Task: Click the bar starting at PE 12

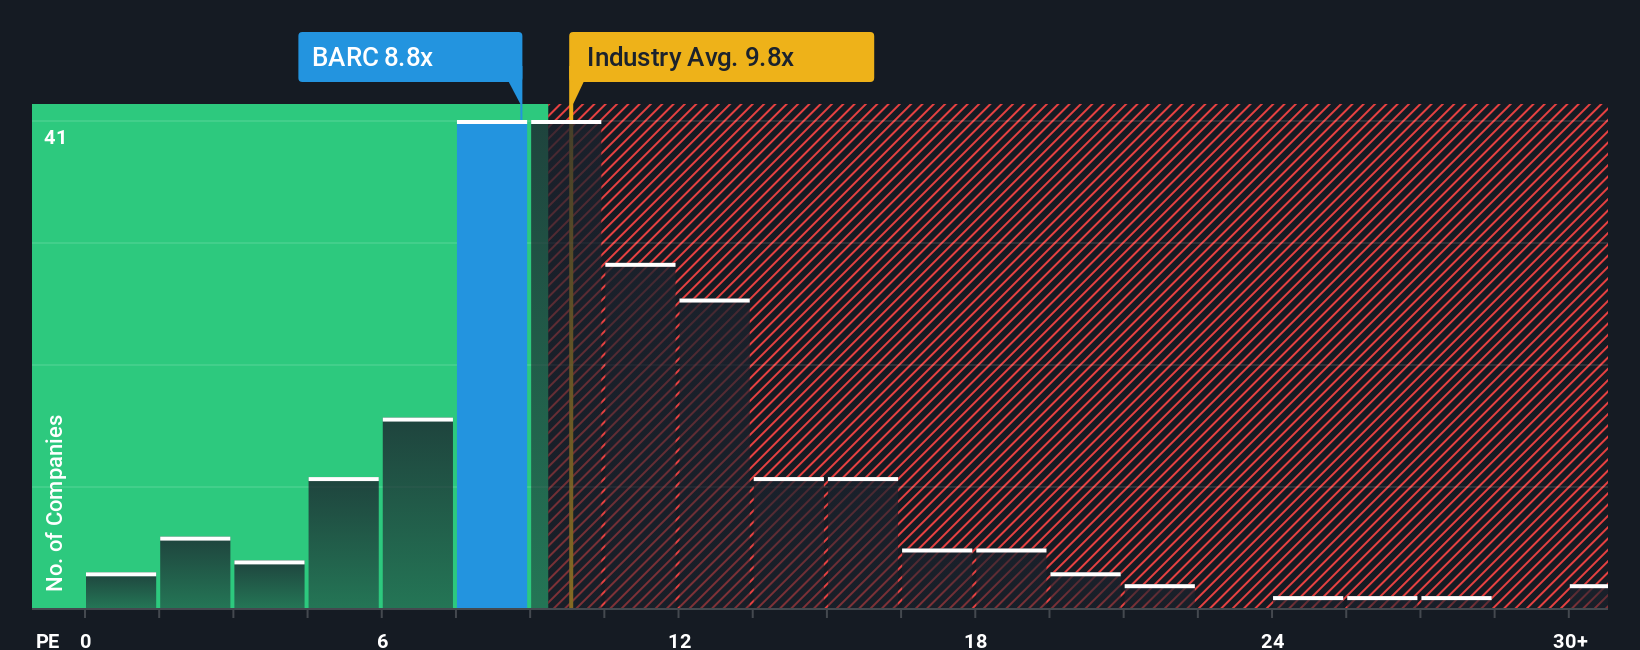Action: [x=714, y=453]
